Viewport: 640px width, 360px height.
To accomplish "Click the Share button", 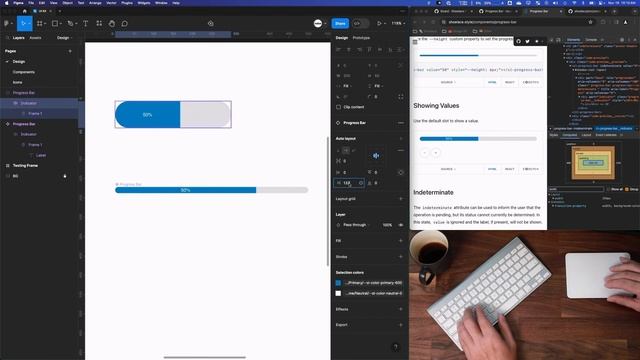I will pyautogui.click(x=340, y=23).
